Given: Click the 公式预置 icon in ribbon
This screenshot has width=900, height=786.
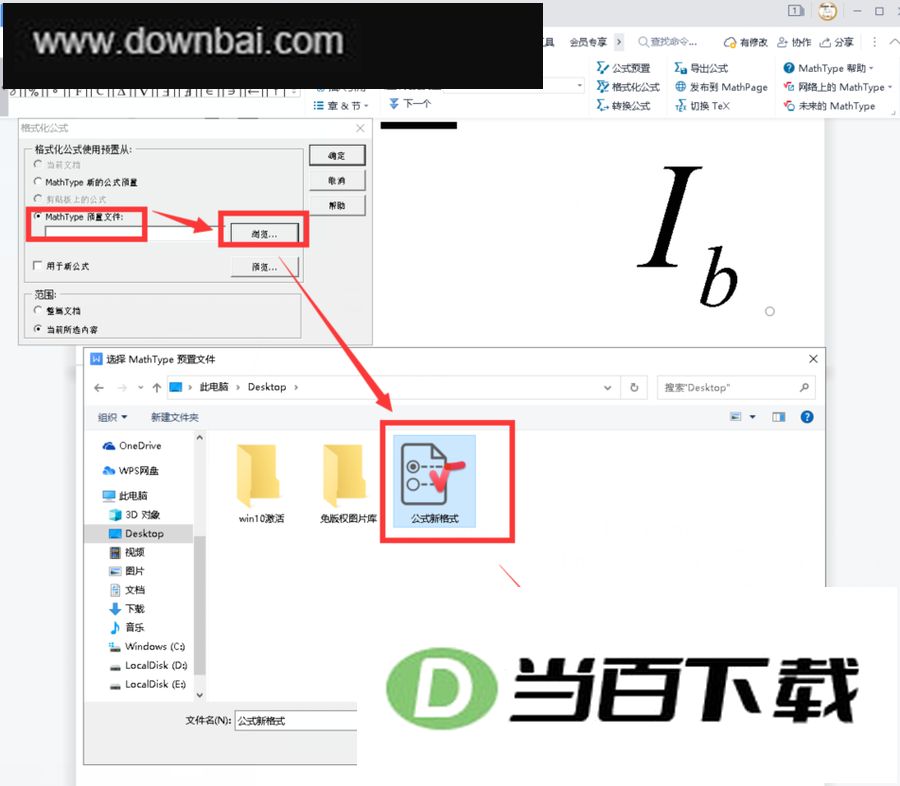Looking at the screenshot, I should point(602,68).
